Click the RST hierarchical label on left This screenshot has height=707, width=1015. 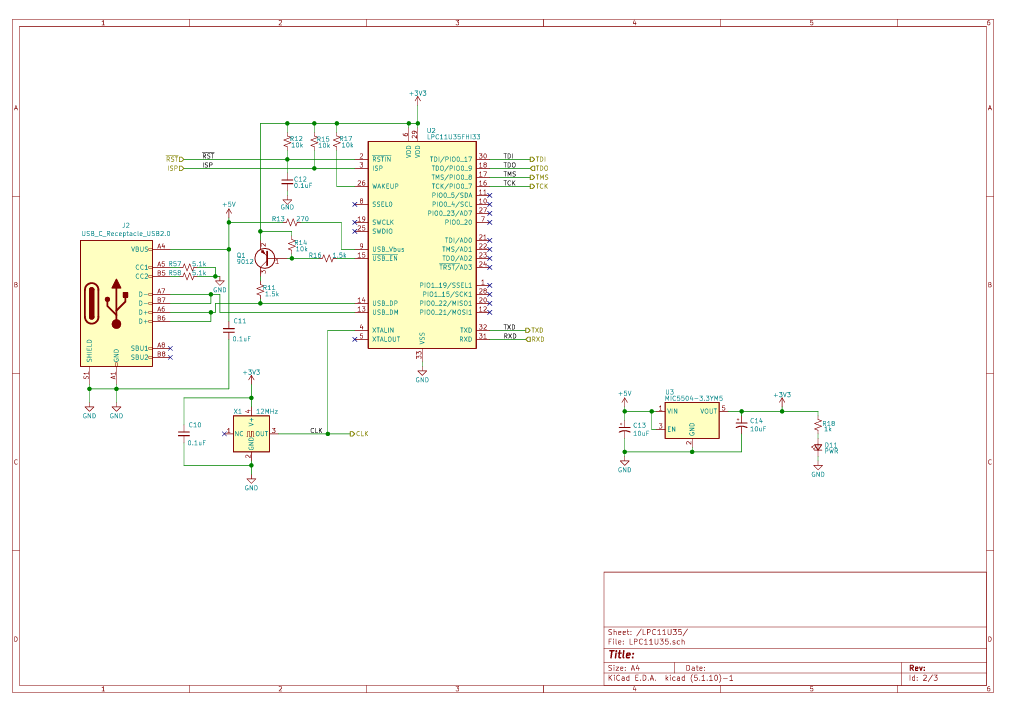[x=174, y=159]
